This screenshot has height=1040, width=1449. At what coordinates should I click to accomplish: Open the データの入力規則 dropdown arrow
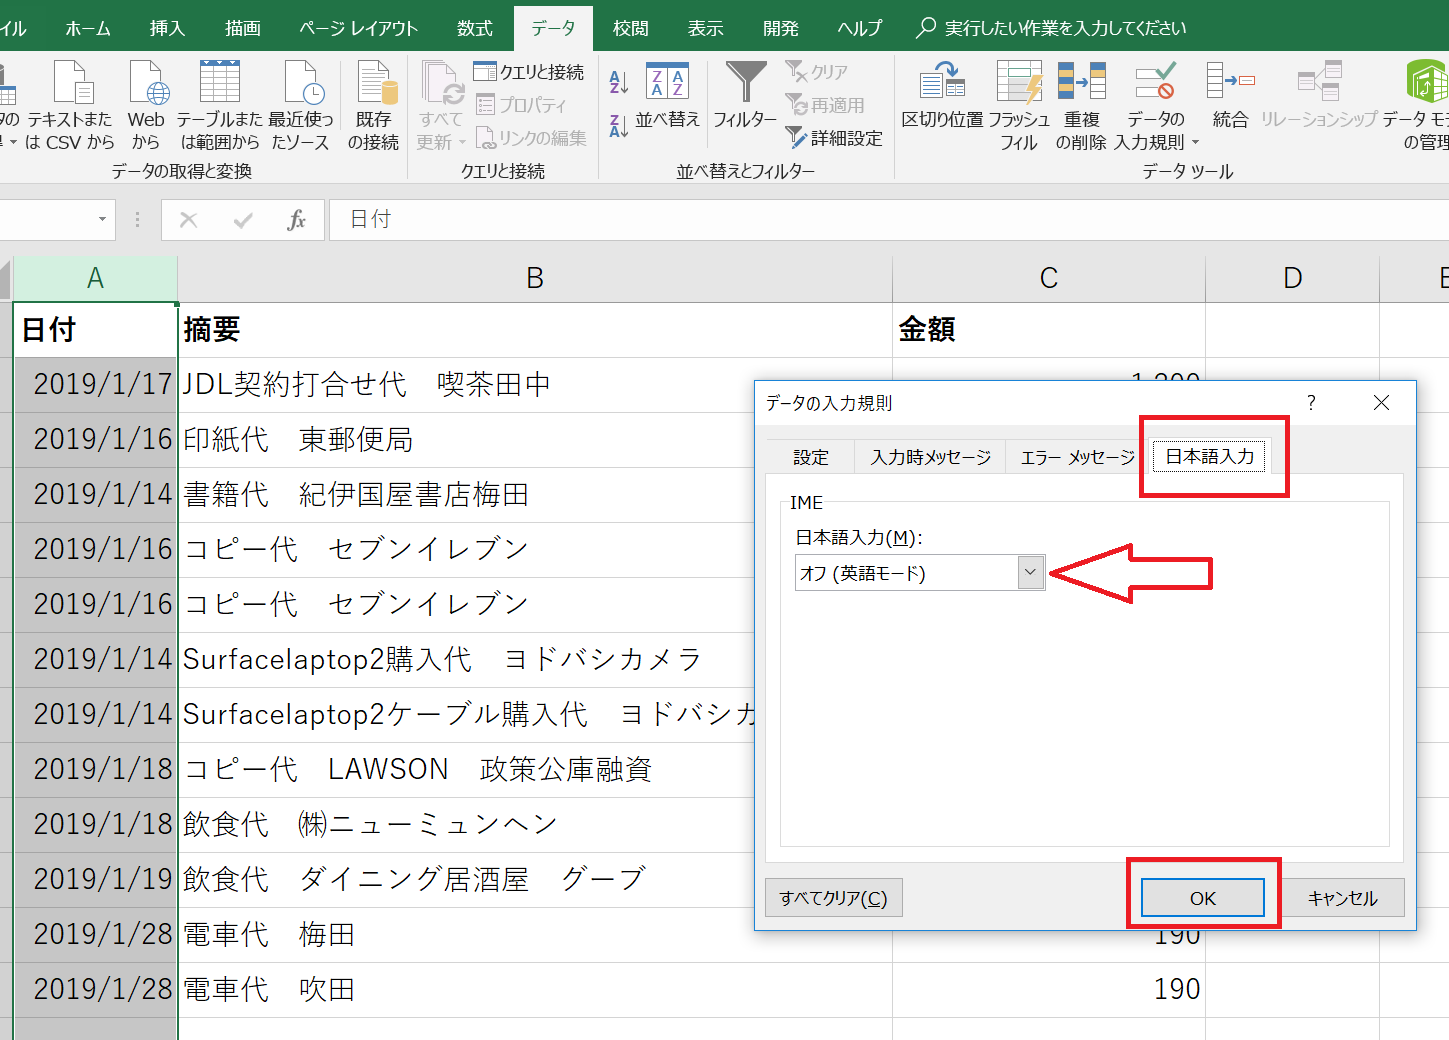pyautogui.click(x=1195, y=143)
